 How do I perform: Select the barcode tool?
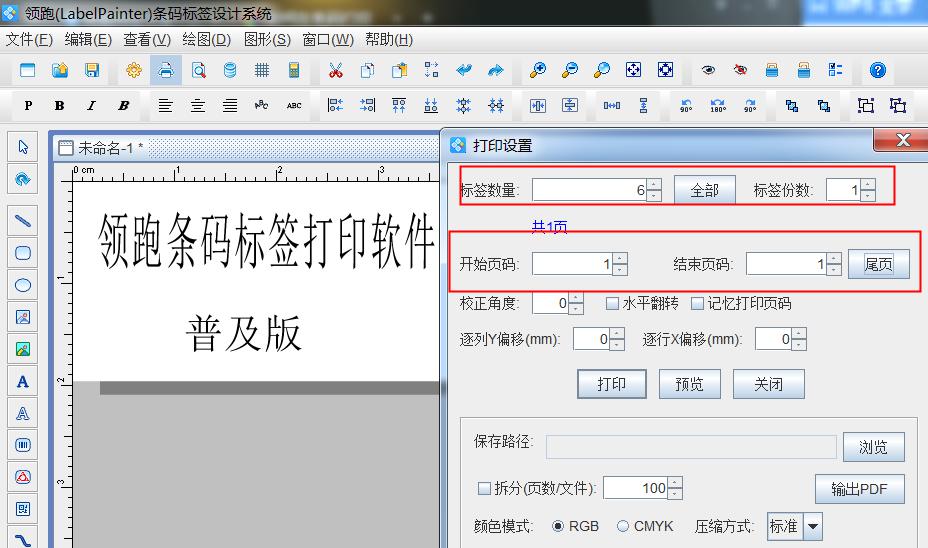[x=23, y=445]
